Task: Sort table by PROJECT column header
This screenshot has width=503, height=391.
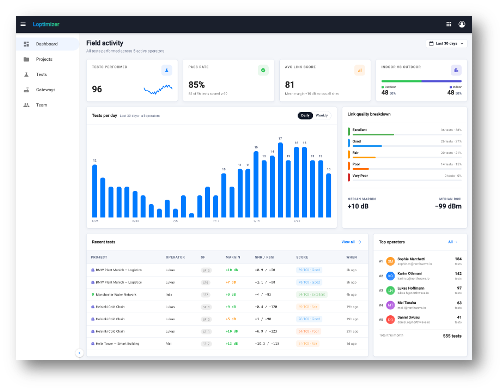Action: (99, 257)
